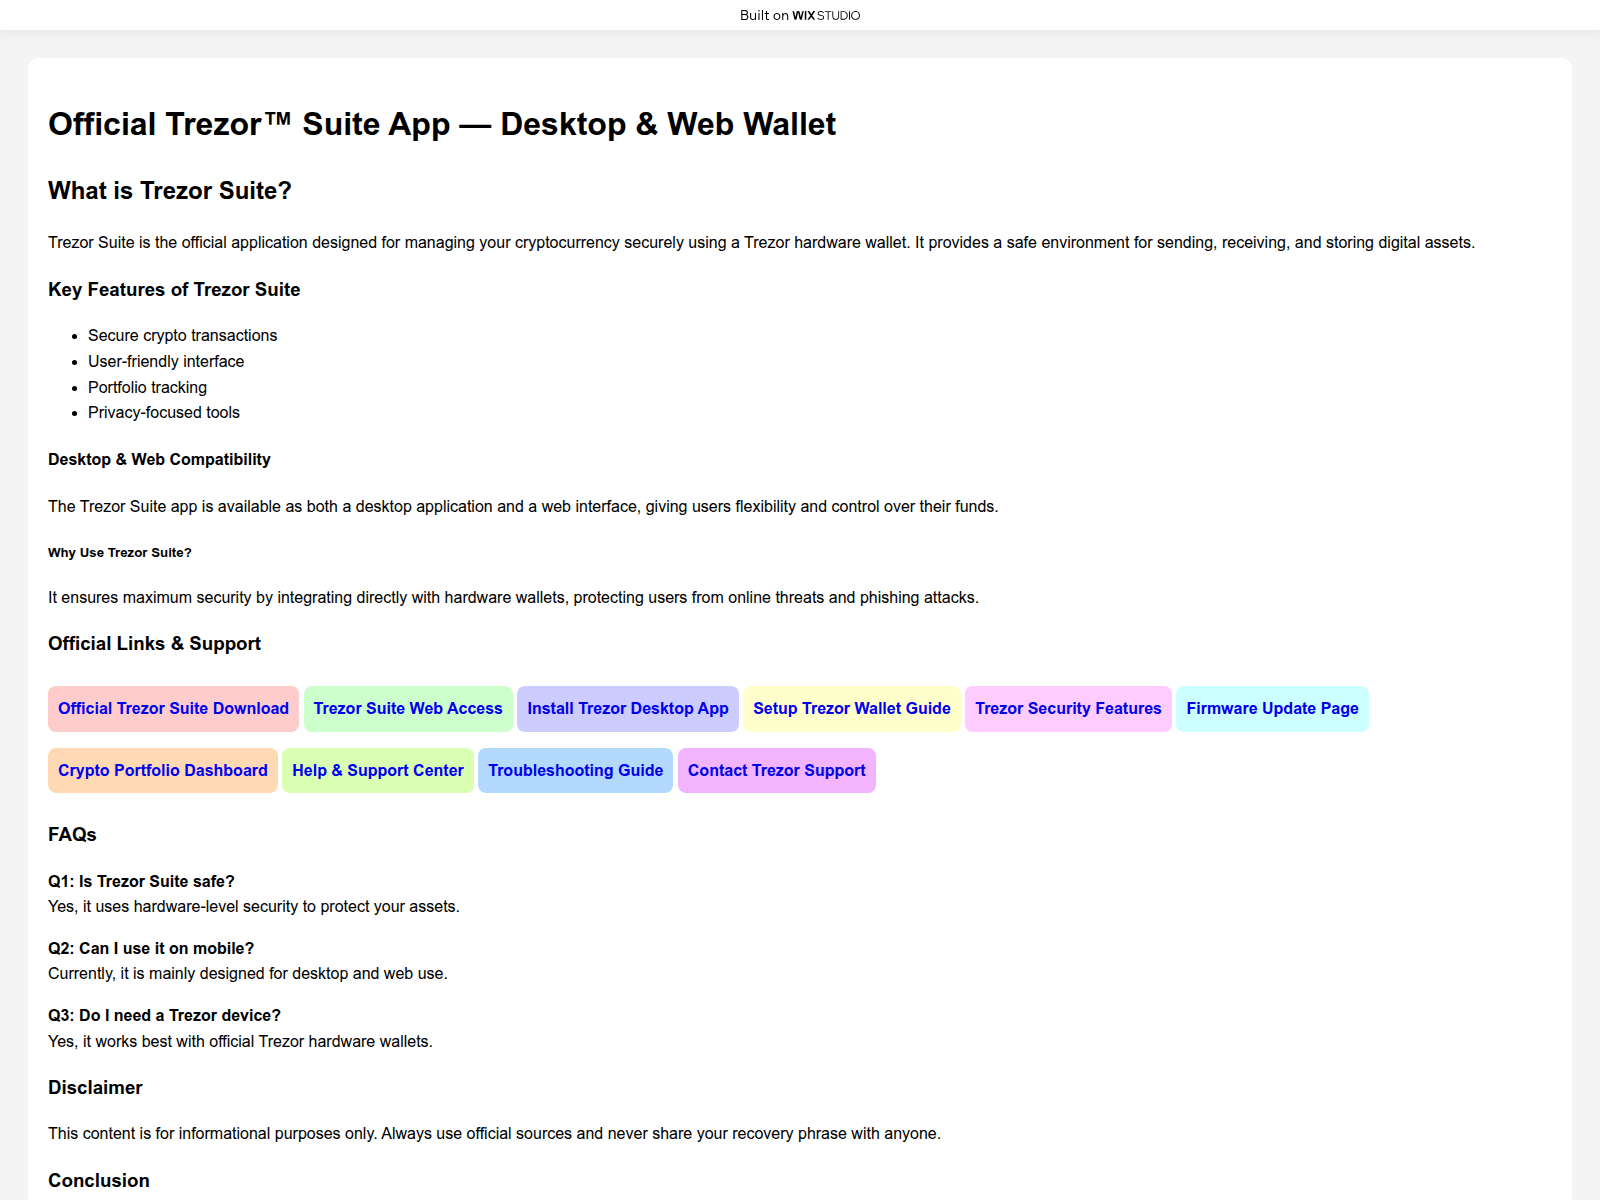Screen dimensions: 1600x1200
Task: Click the paragraph starting 'Trezor Suite is the official application'
Action: pos(761,243)
